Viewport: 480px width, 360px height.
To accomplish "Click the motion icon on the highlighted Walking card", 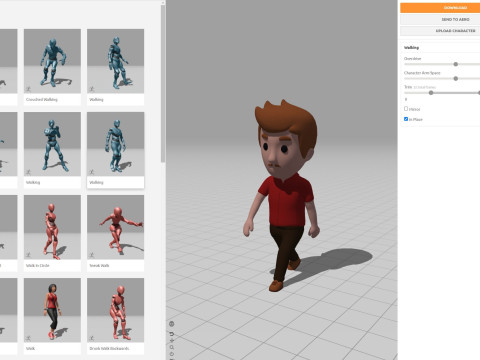I will (92, 172).
